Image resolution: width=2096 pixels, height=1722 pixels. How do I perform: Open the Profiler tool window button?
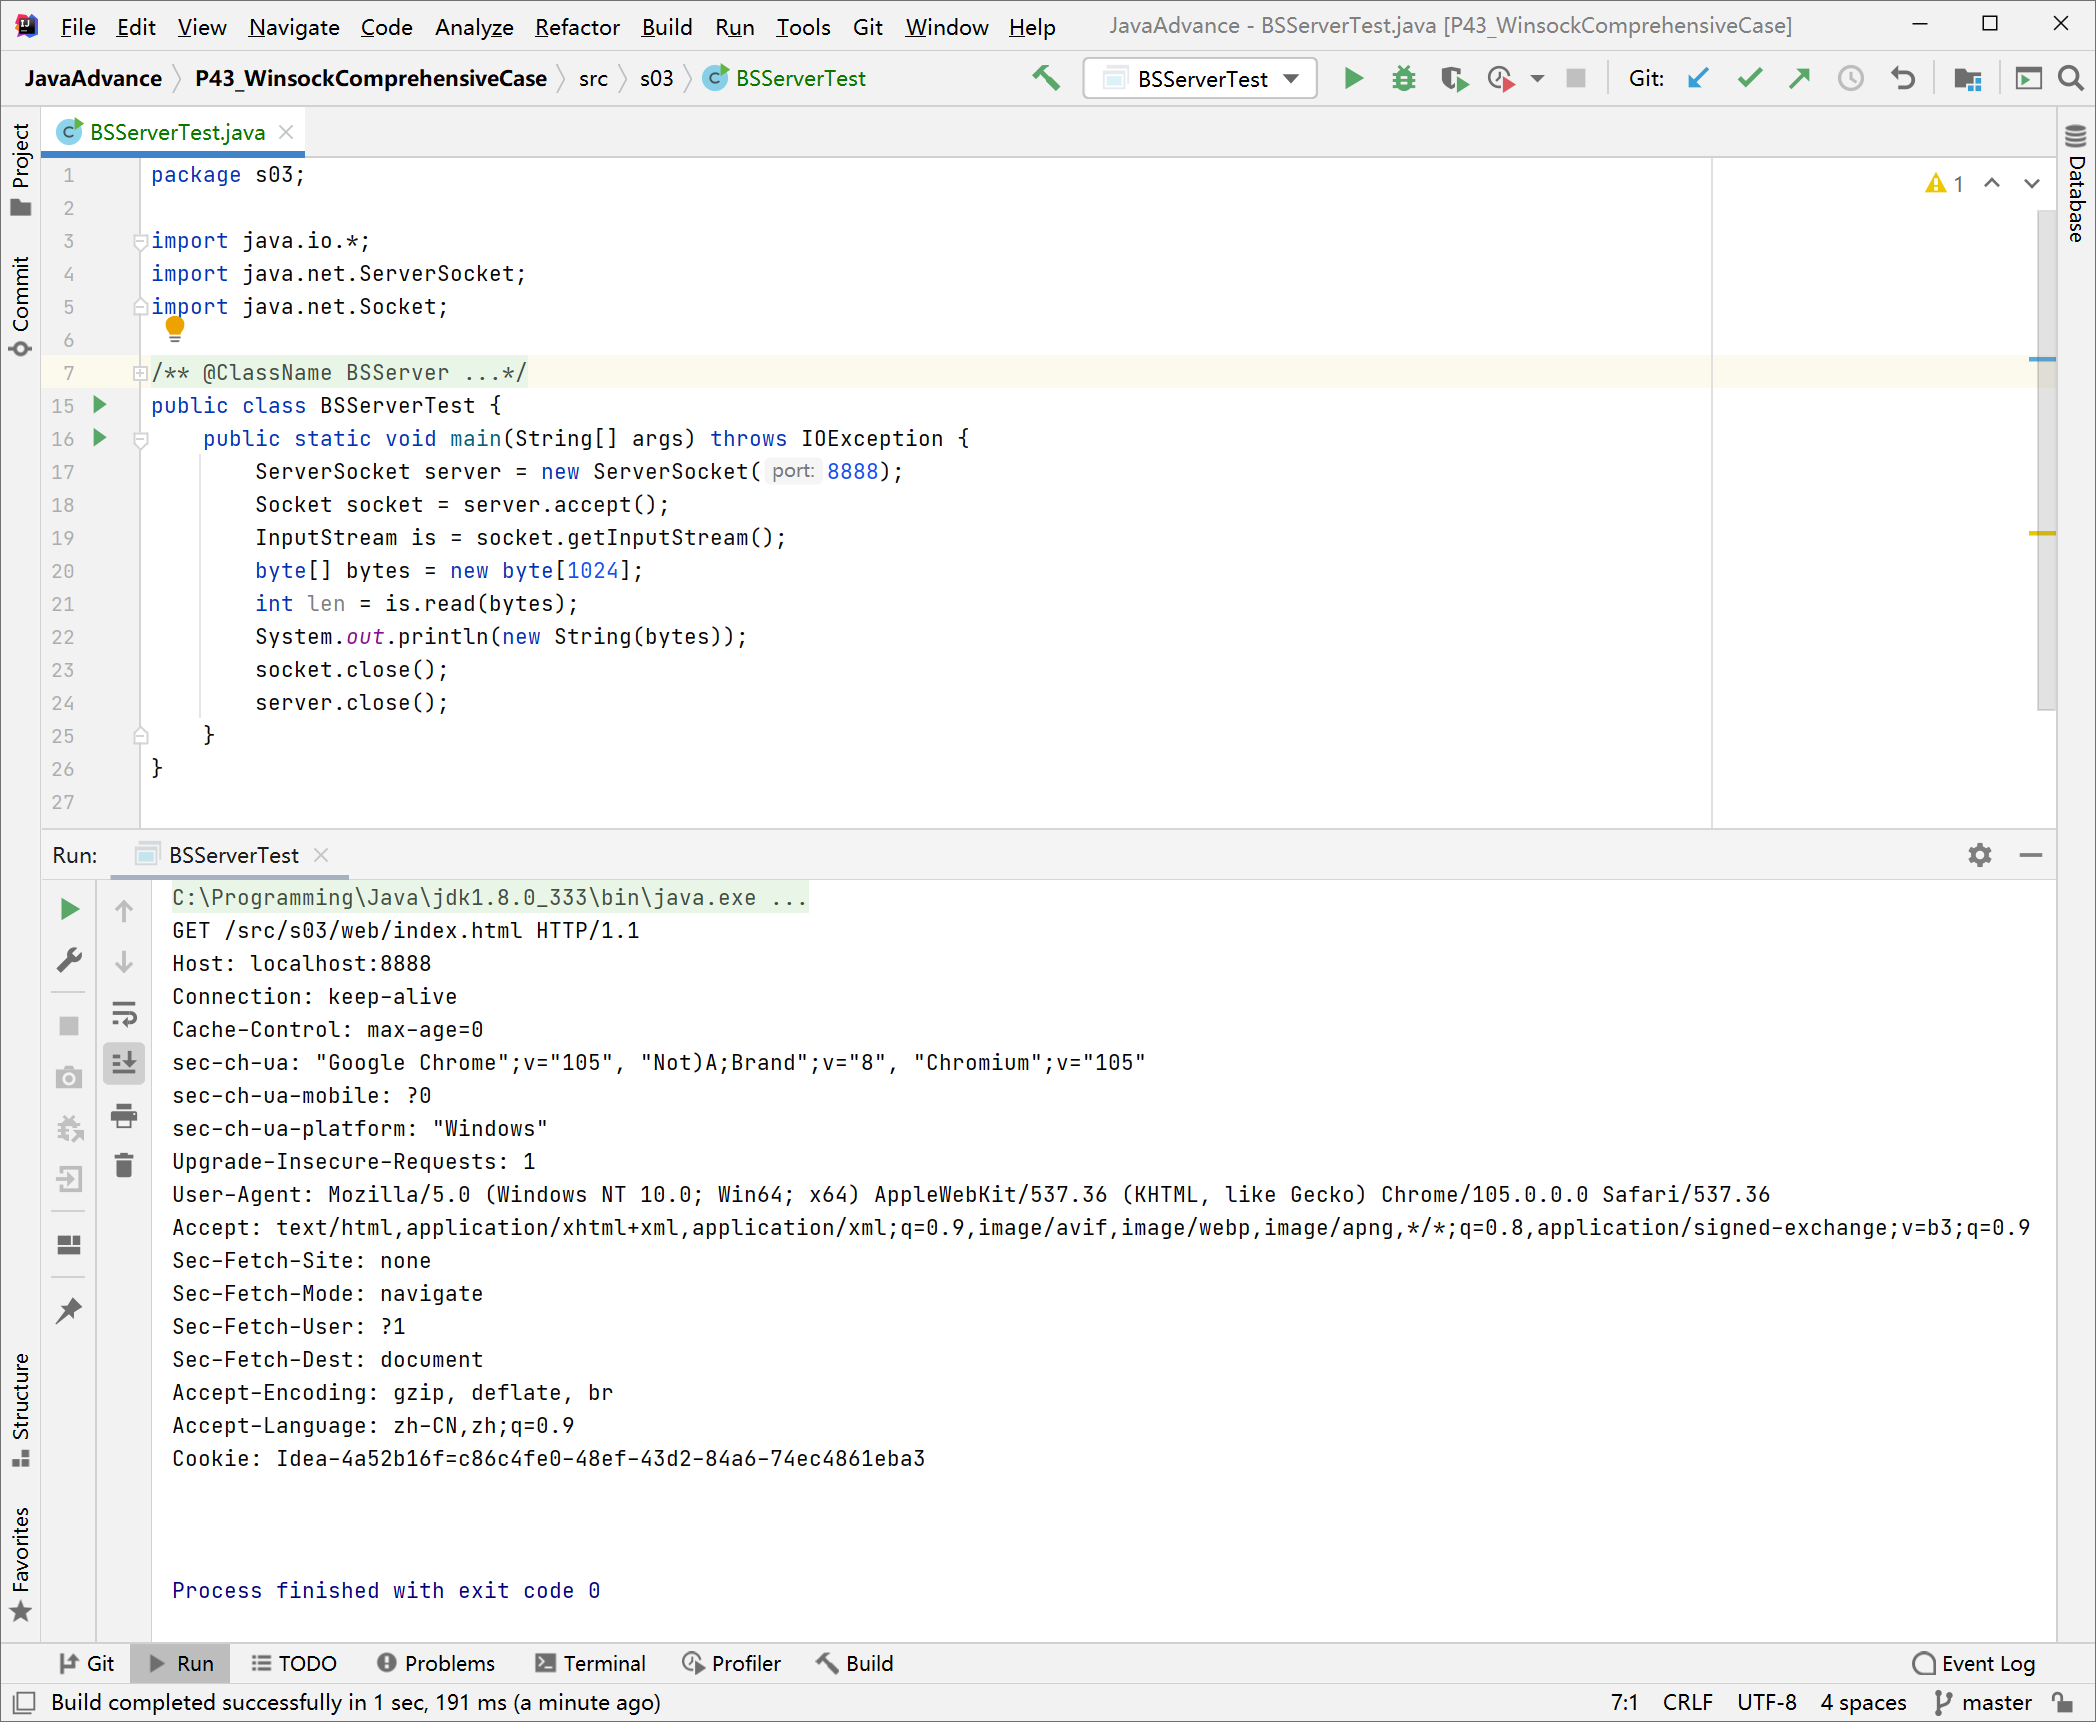pos(731,1663)
